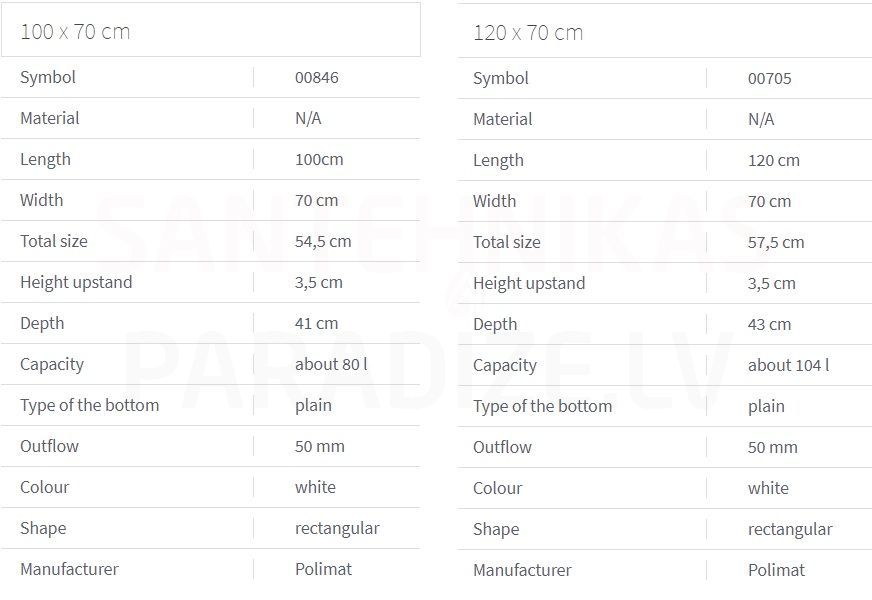Click the 41 cm depth value
872x600 pixels.
316,323
